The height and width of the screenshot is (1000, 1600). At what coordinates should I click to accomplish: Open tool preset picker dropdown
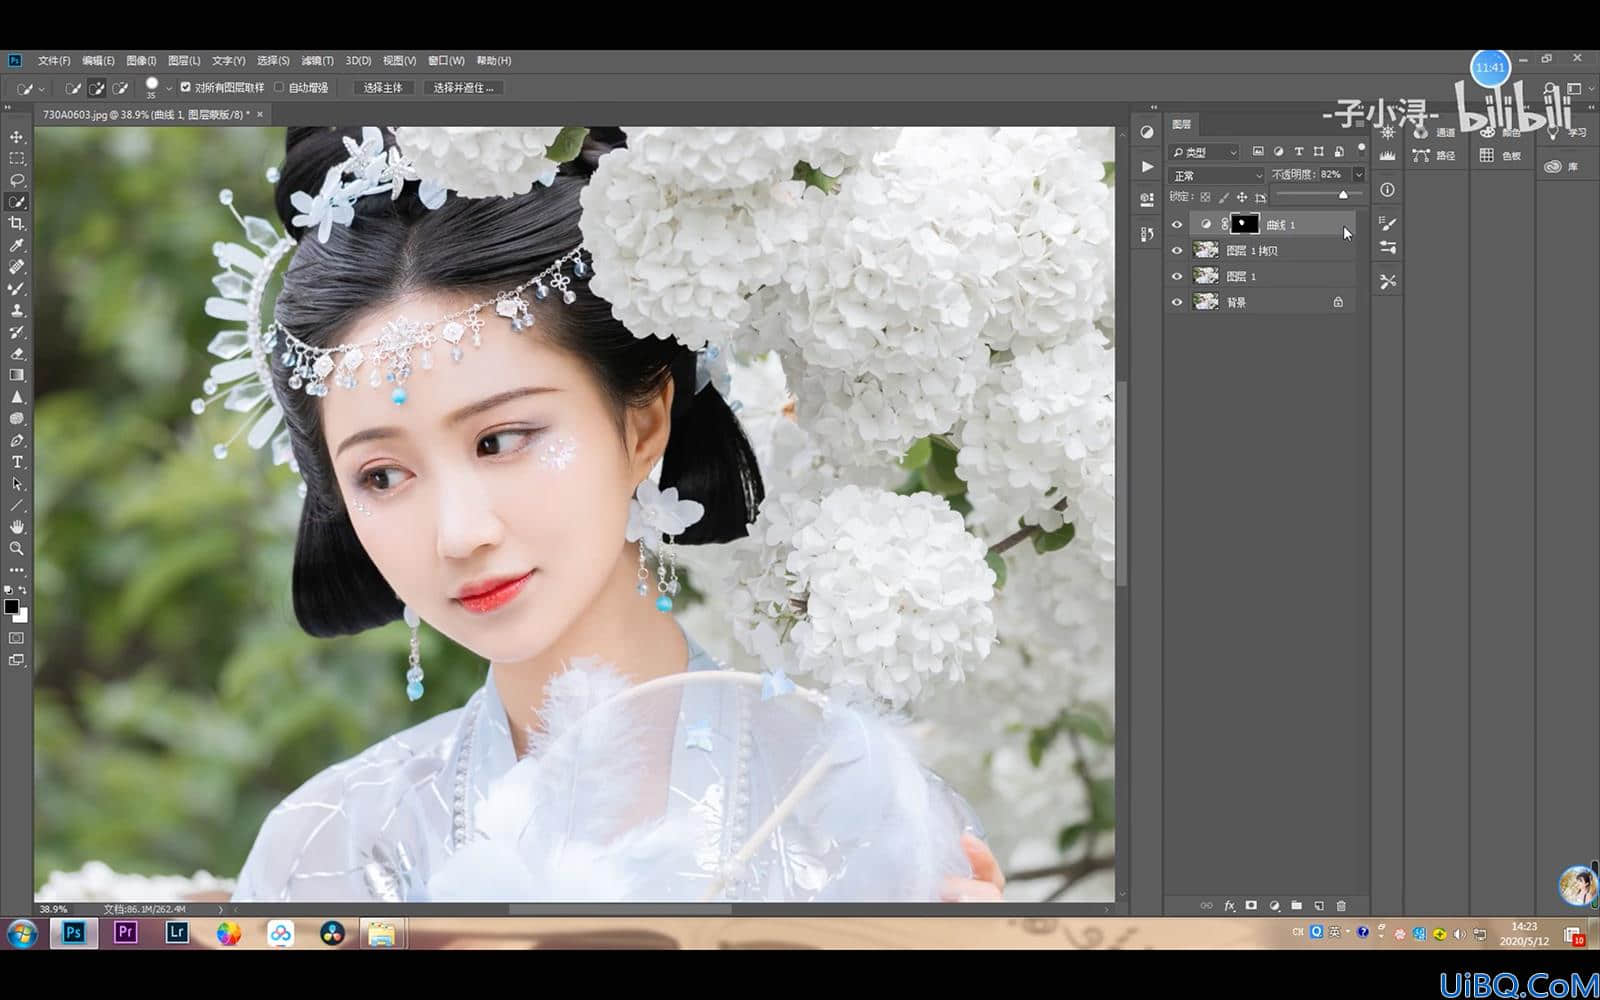[42, 89]
